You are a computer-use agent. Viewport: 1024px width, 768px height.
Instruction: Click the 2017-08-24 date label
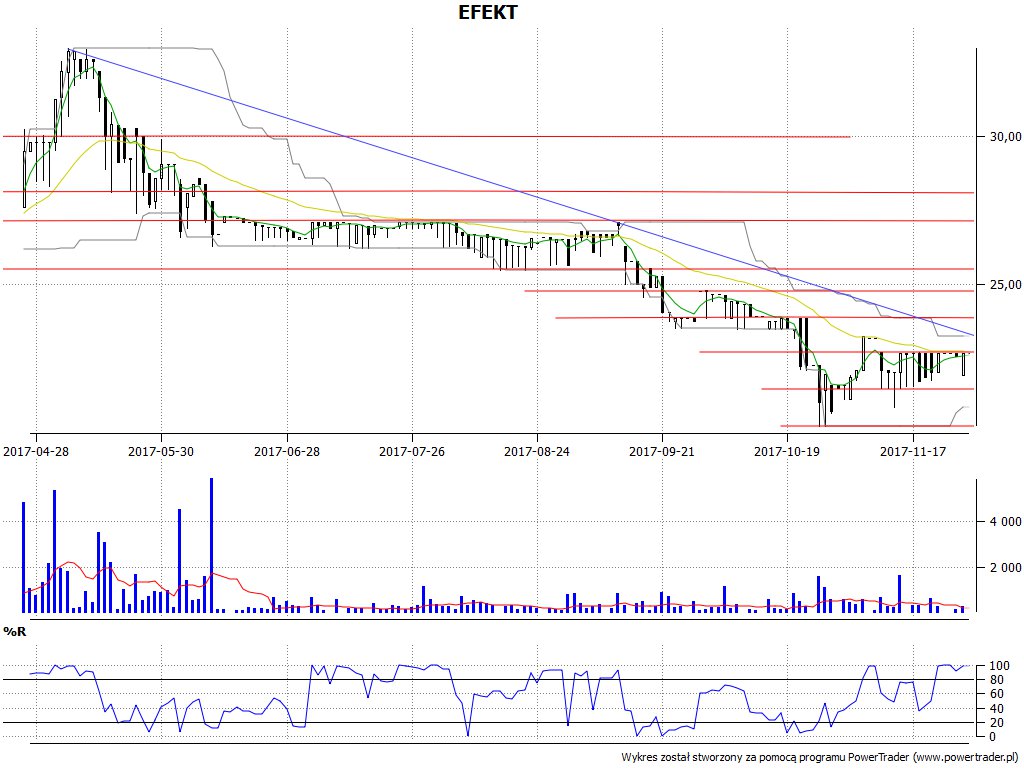537,451
